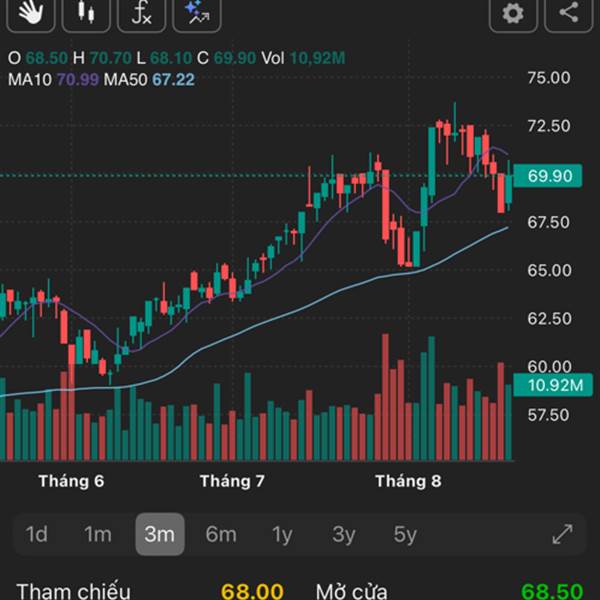Open chart settings gear
The width and height of the screenshot is (600, 600).
[513, 13]
